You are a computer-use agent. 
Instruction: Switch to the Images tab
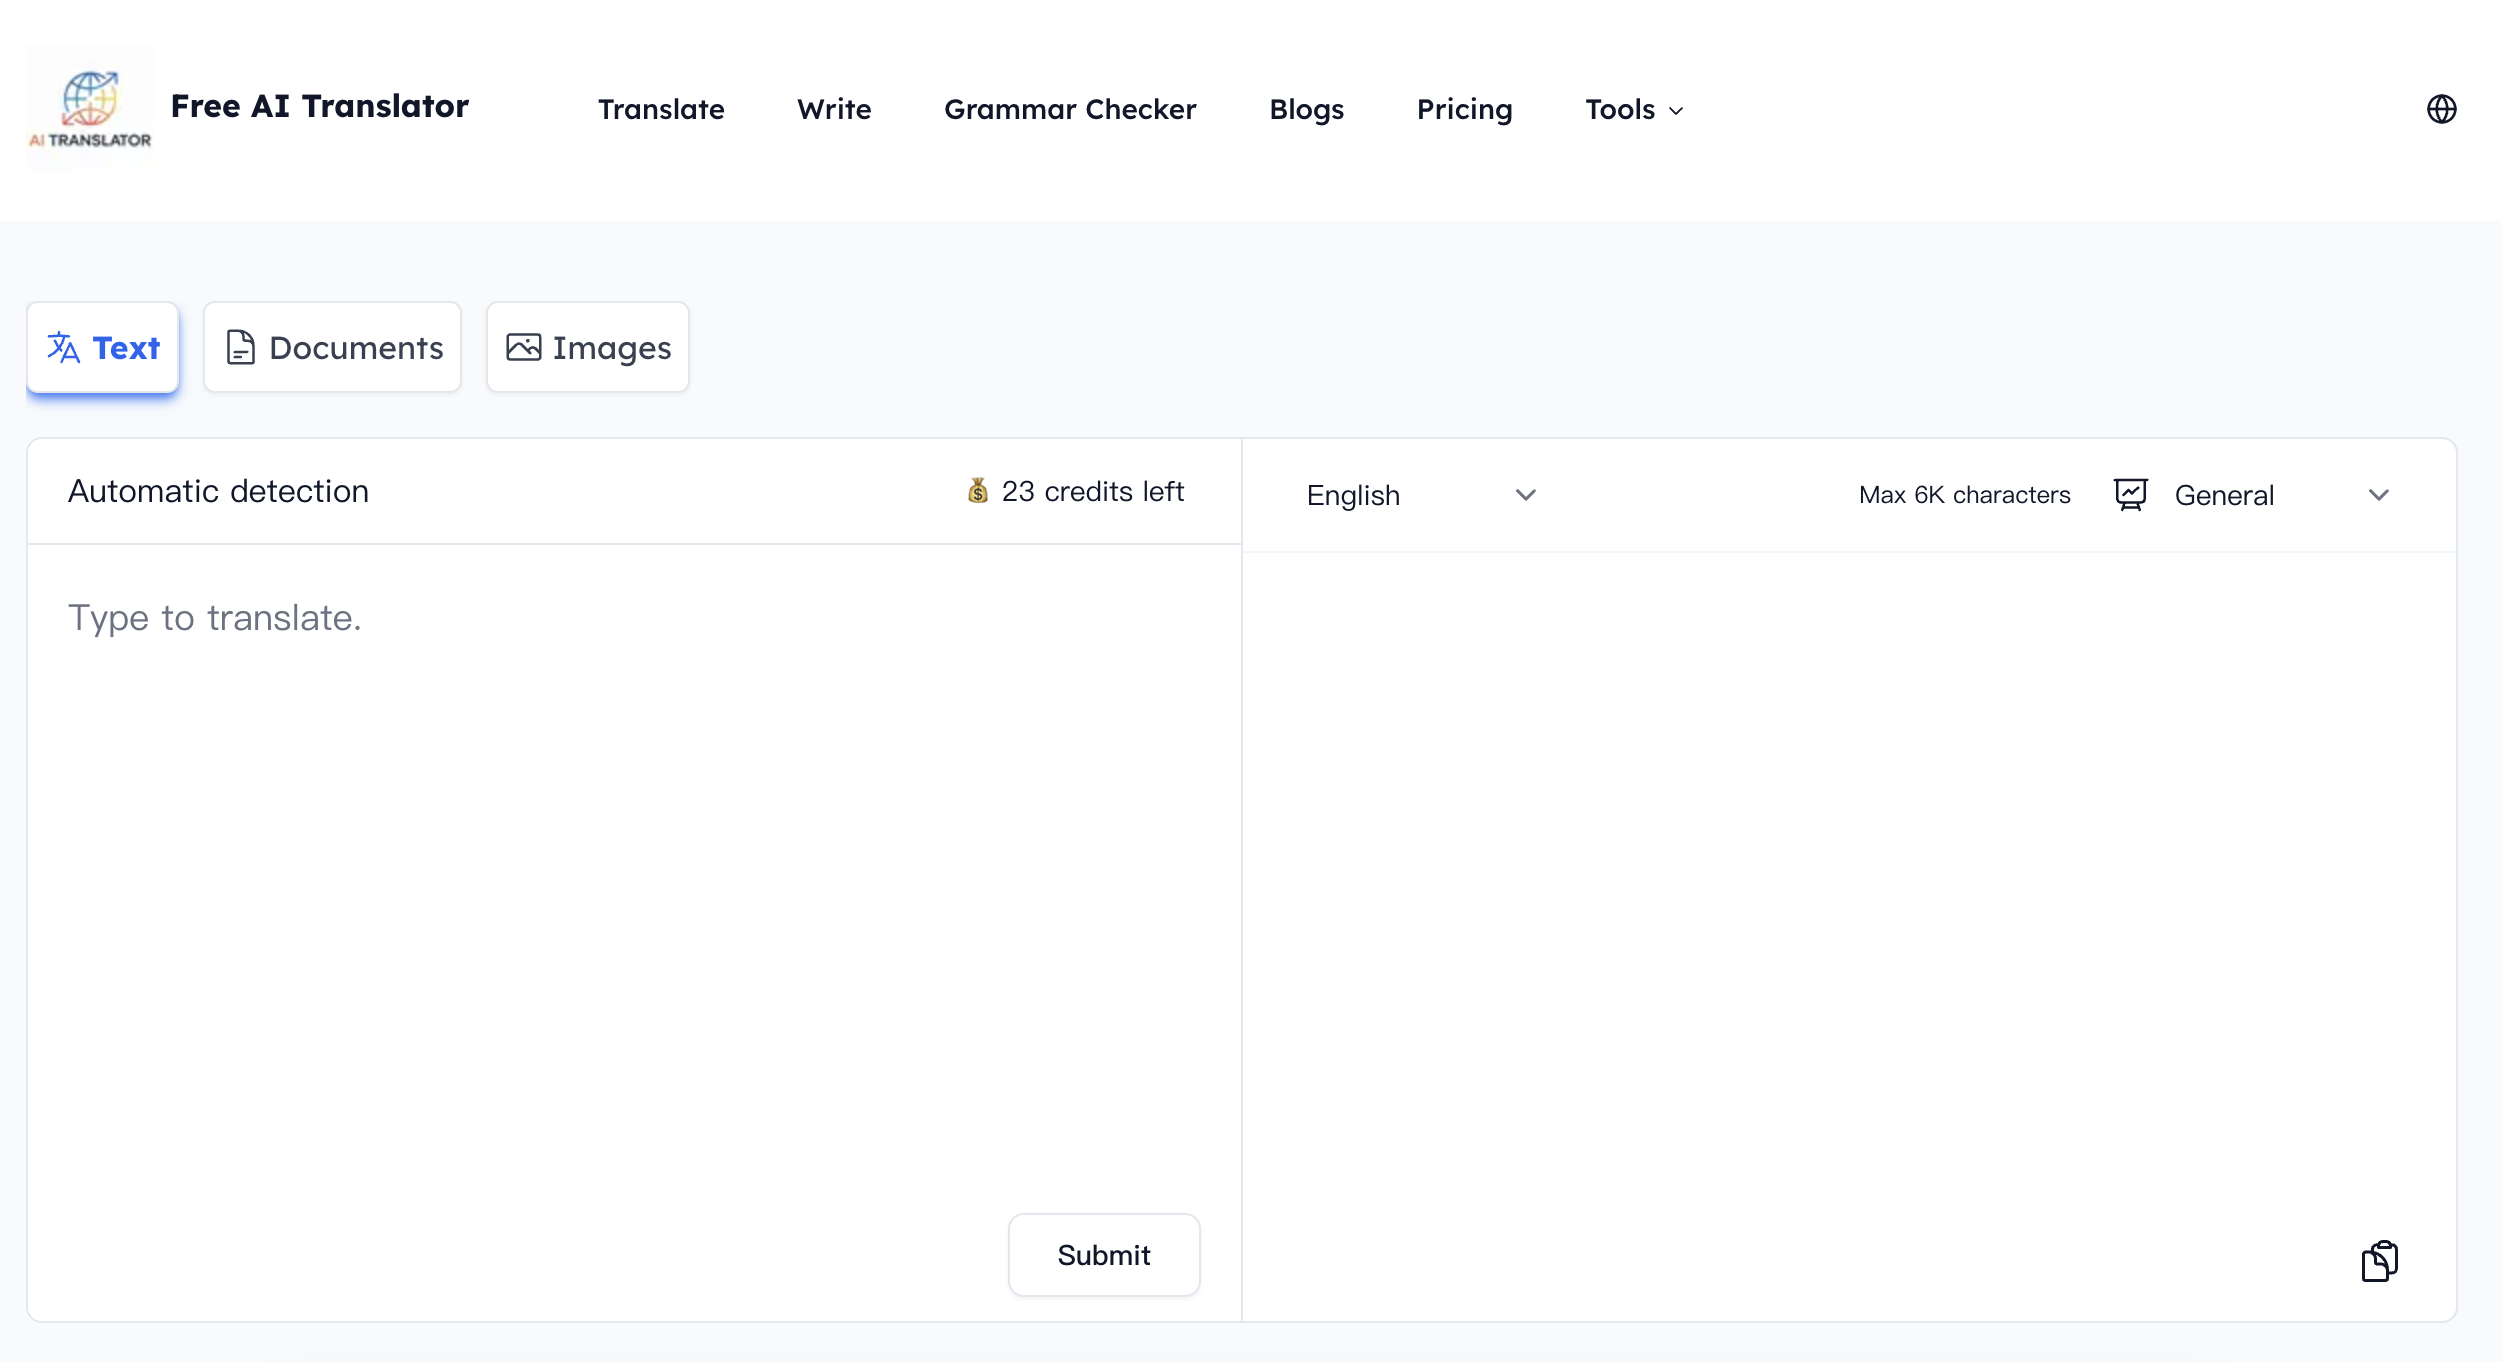pos(588,348)
